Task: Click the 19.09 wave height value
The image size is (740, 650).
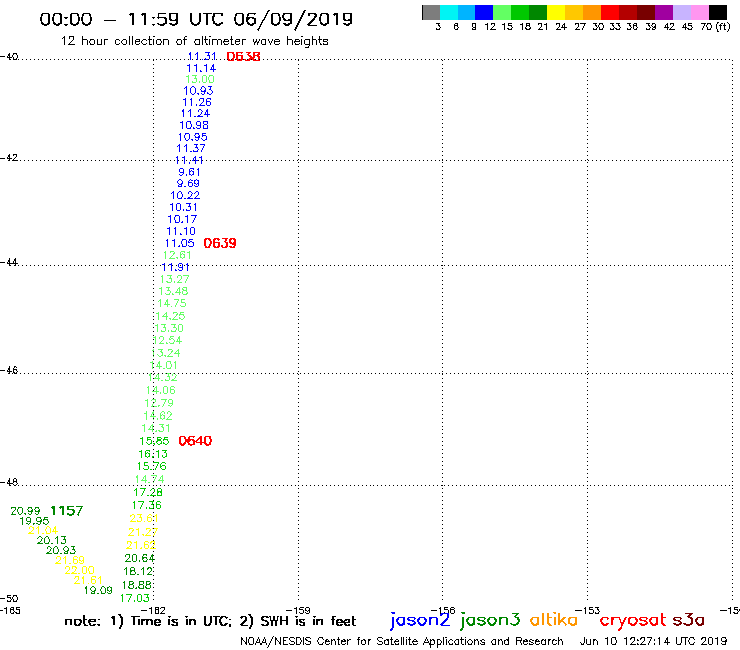Action: click(98, 591)
